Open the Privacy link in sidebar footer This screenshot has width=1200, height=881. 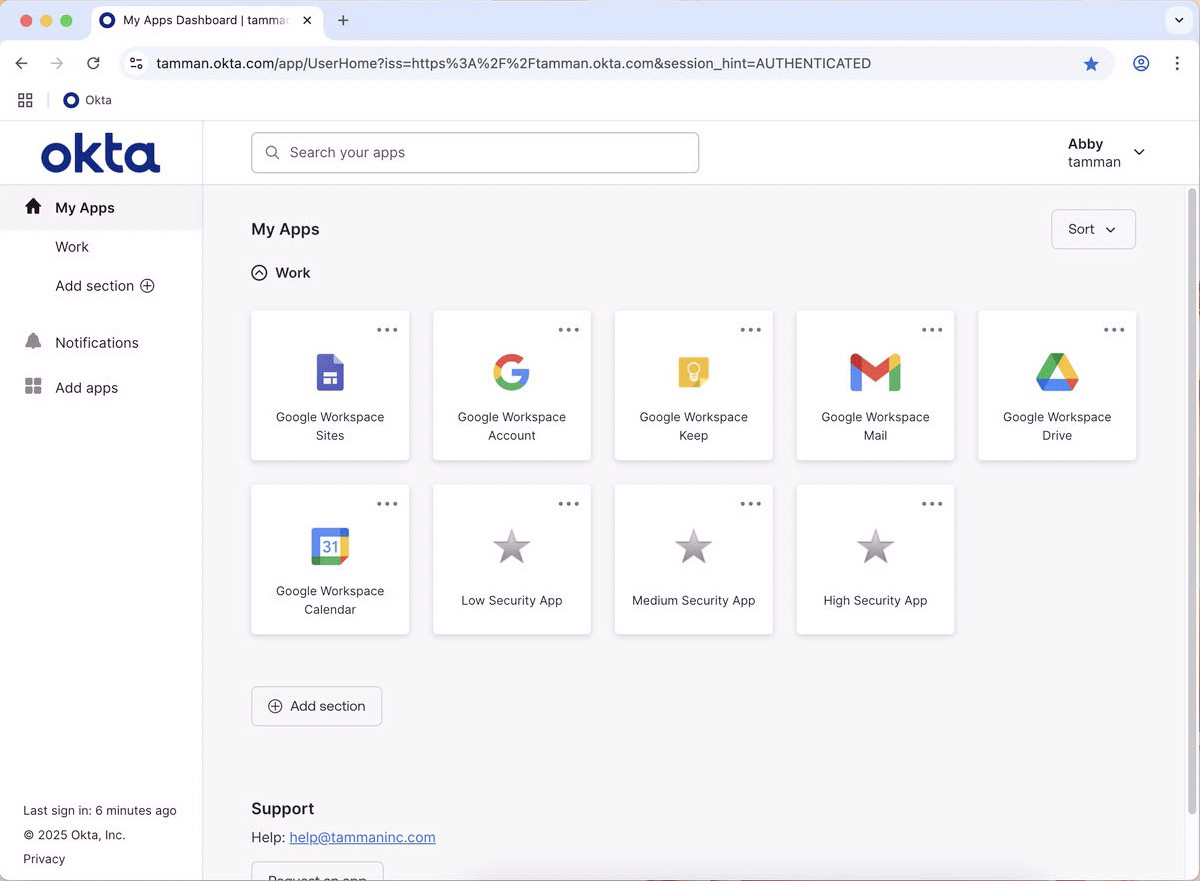pyautogui.click(x=44, y=859)
